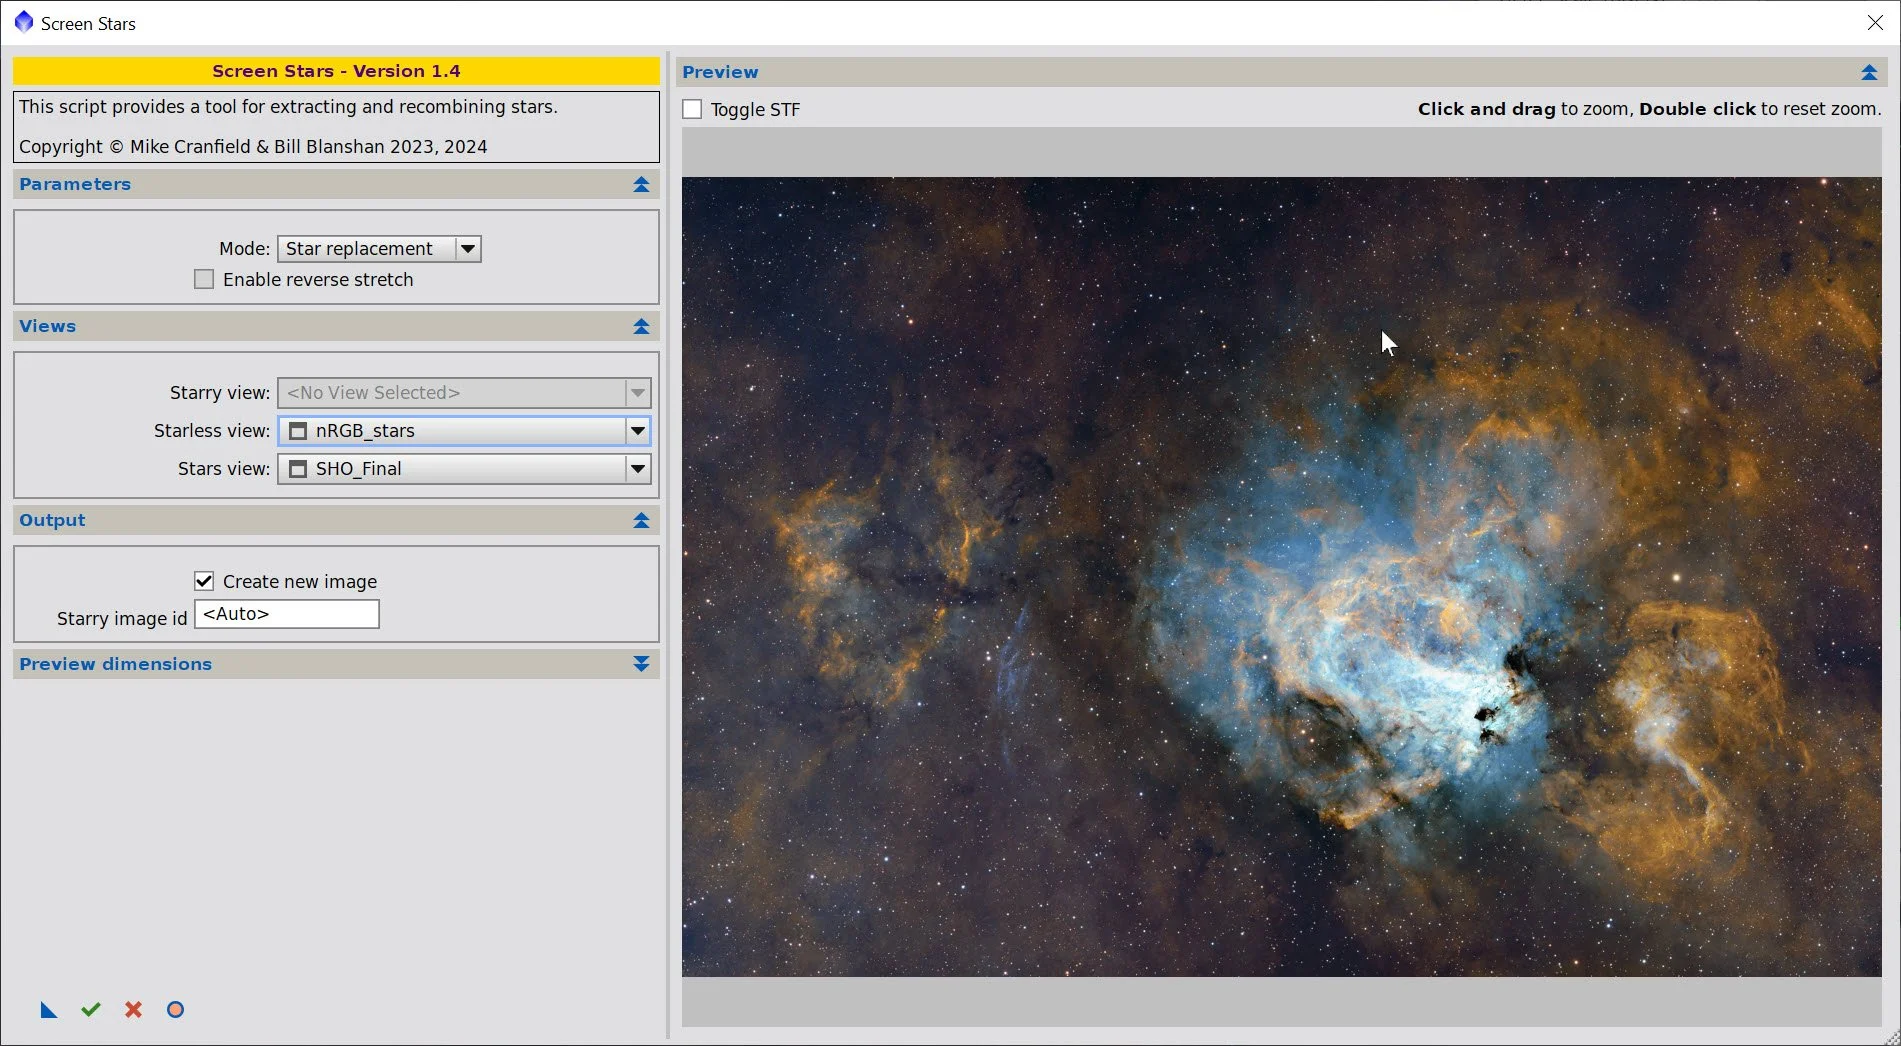This screenshot has width=1901, height=1046.
Task: Click the Copyright Mike Cranfield text line
Action: point(253,147)
